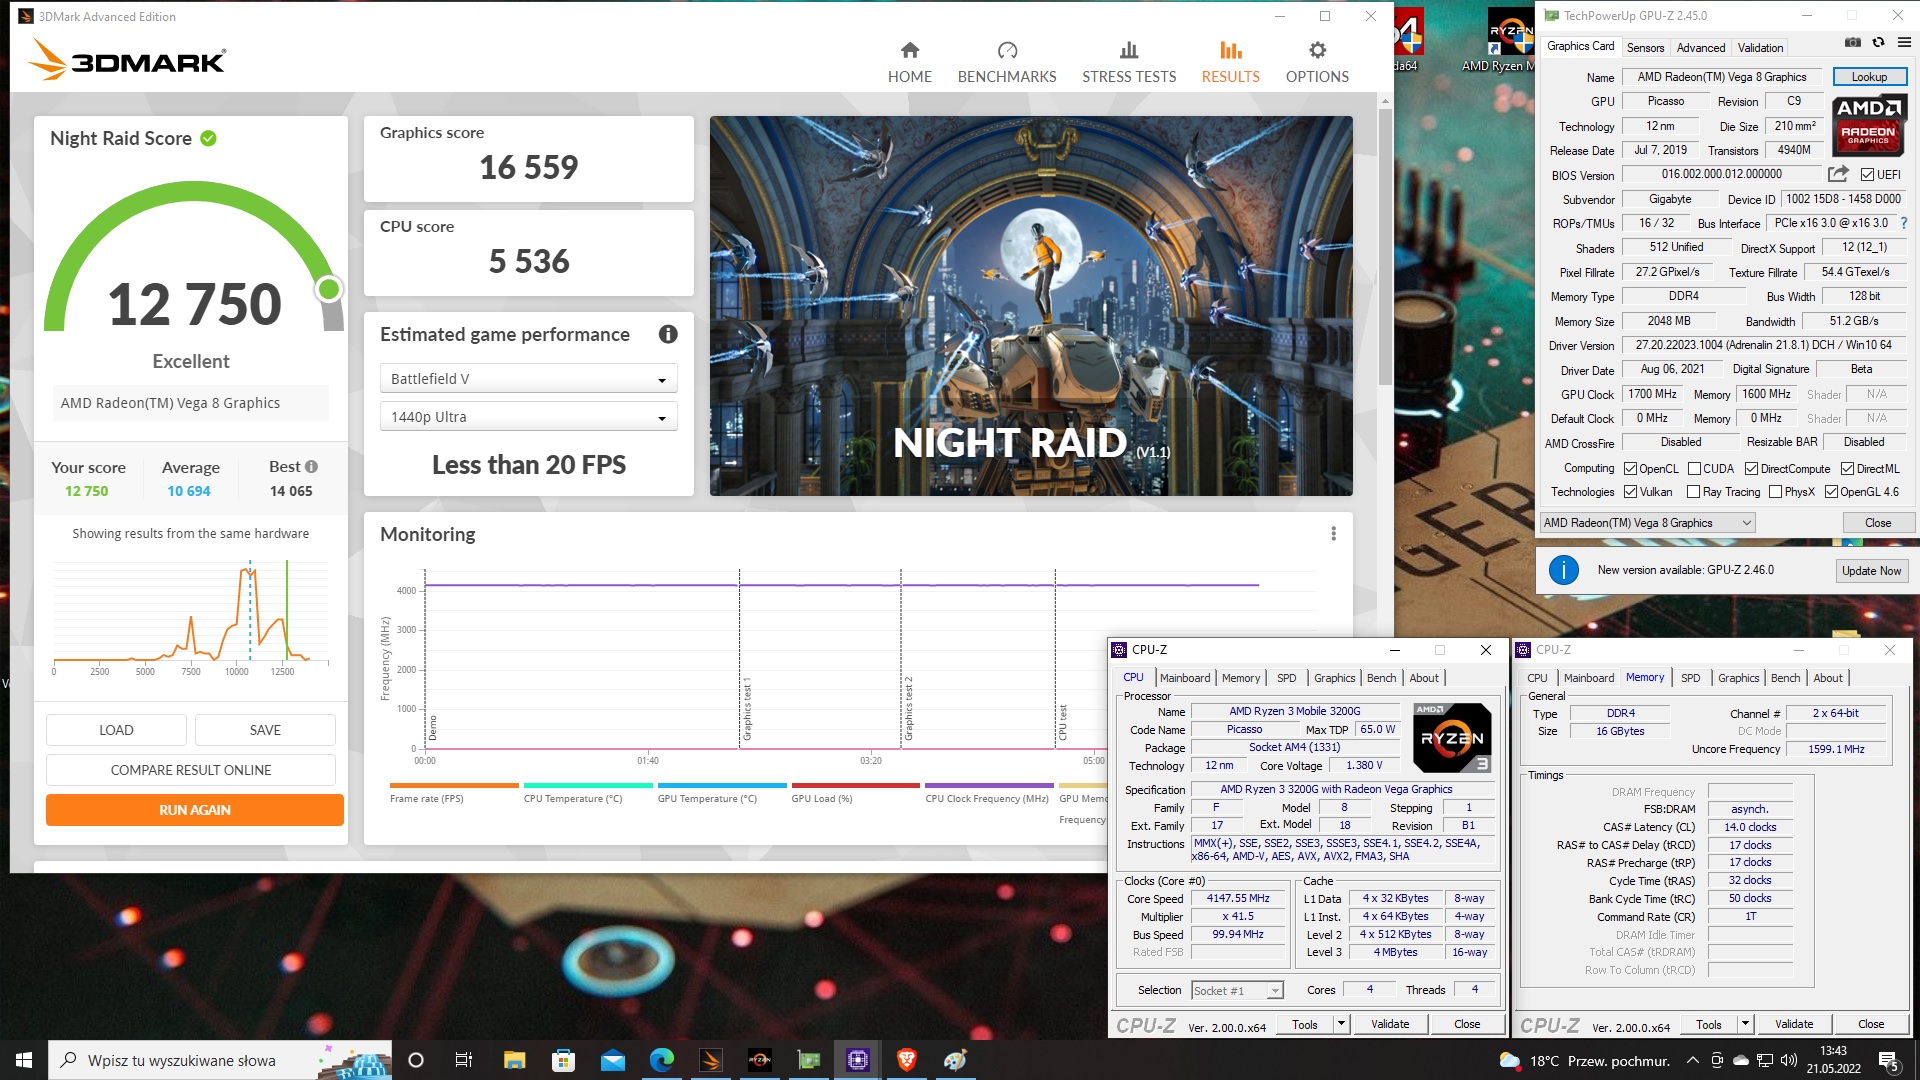Open the Ryzen Master taskbar icon
Viewport: 1920px width, 1080px height.
tap(759, 1060)
